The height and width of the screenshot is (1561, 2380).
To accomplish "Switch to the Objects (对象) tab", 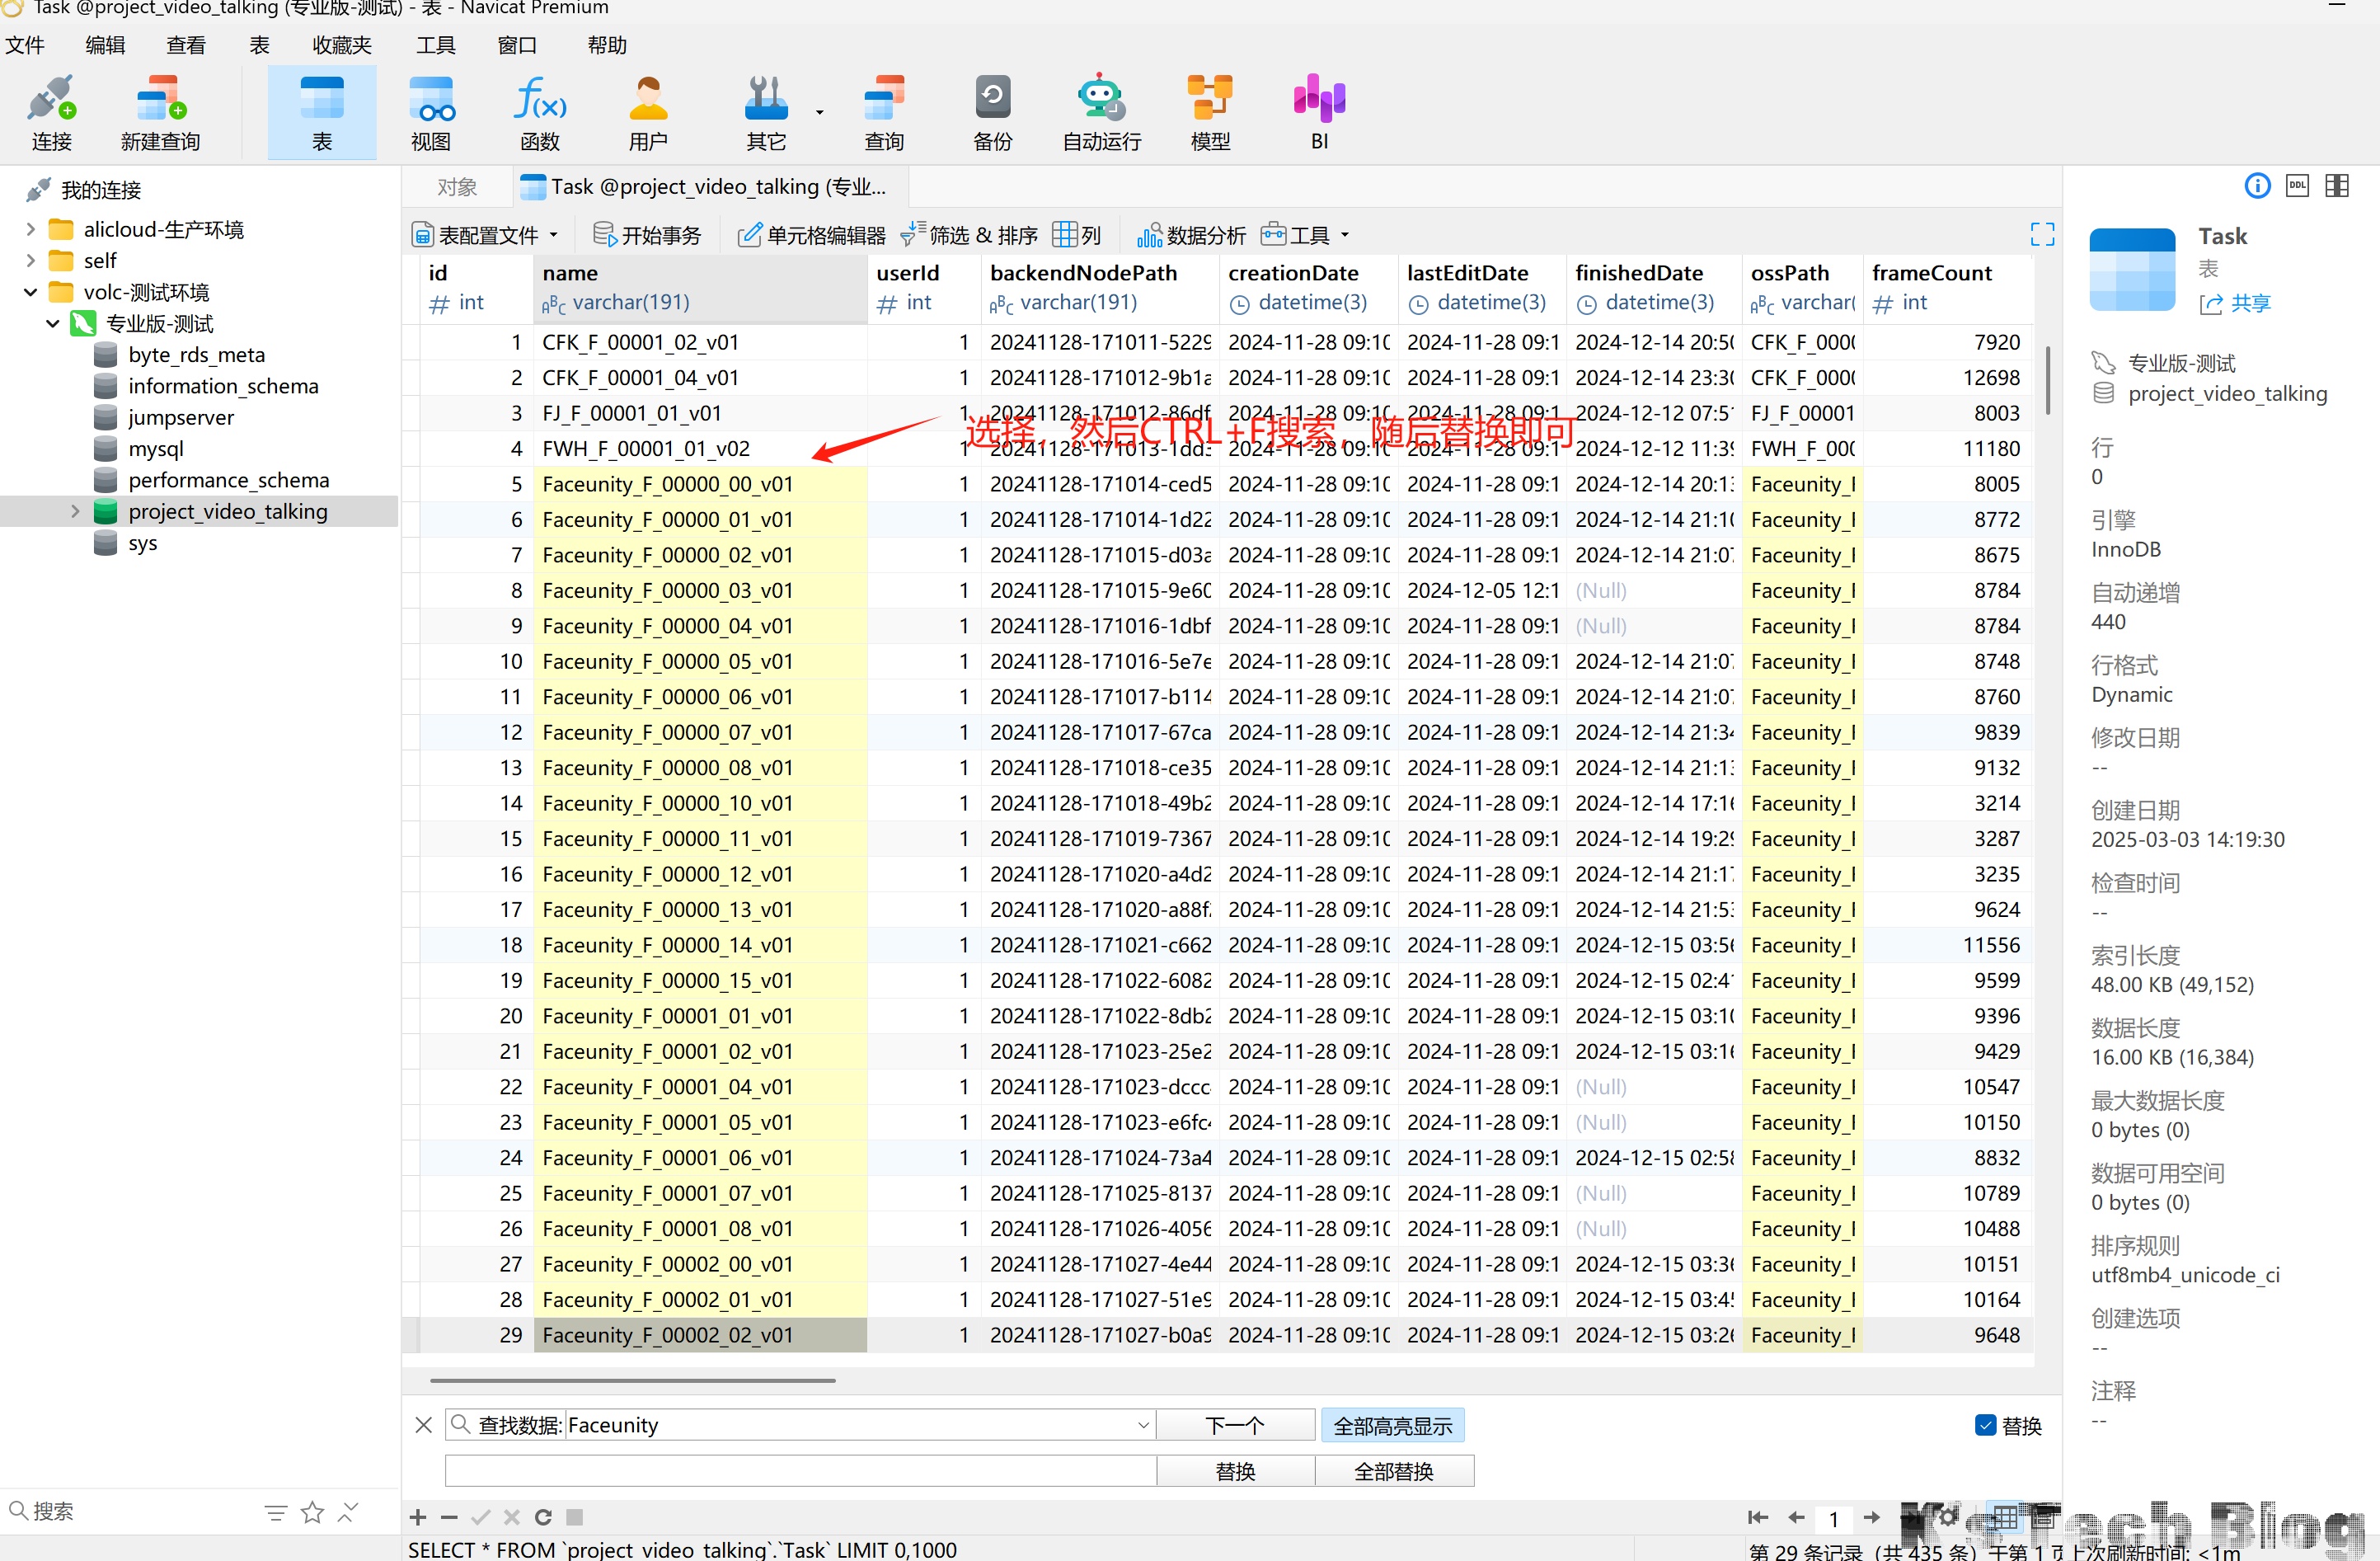I will tap(457, 187).
